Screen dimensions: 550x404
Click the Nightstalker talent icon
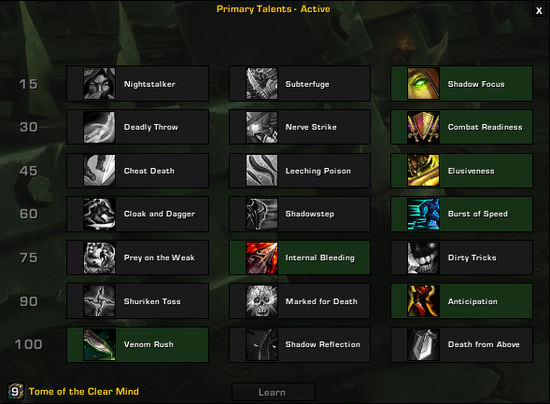[99, 83]
